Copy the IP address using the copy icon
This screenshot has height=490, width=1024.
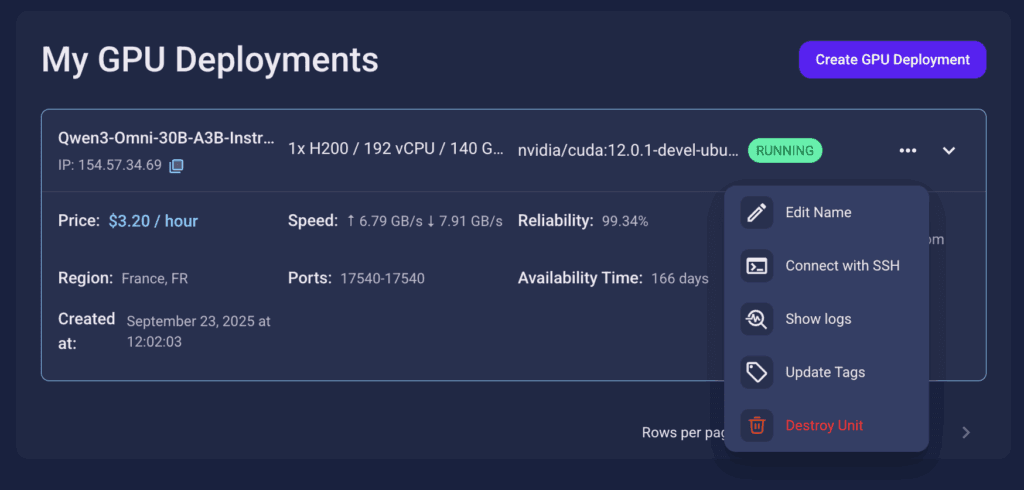click(176, 166)
